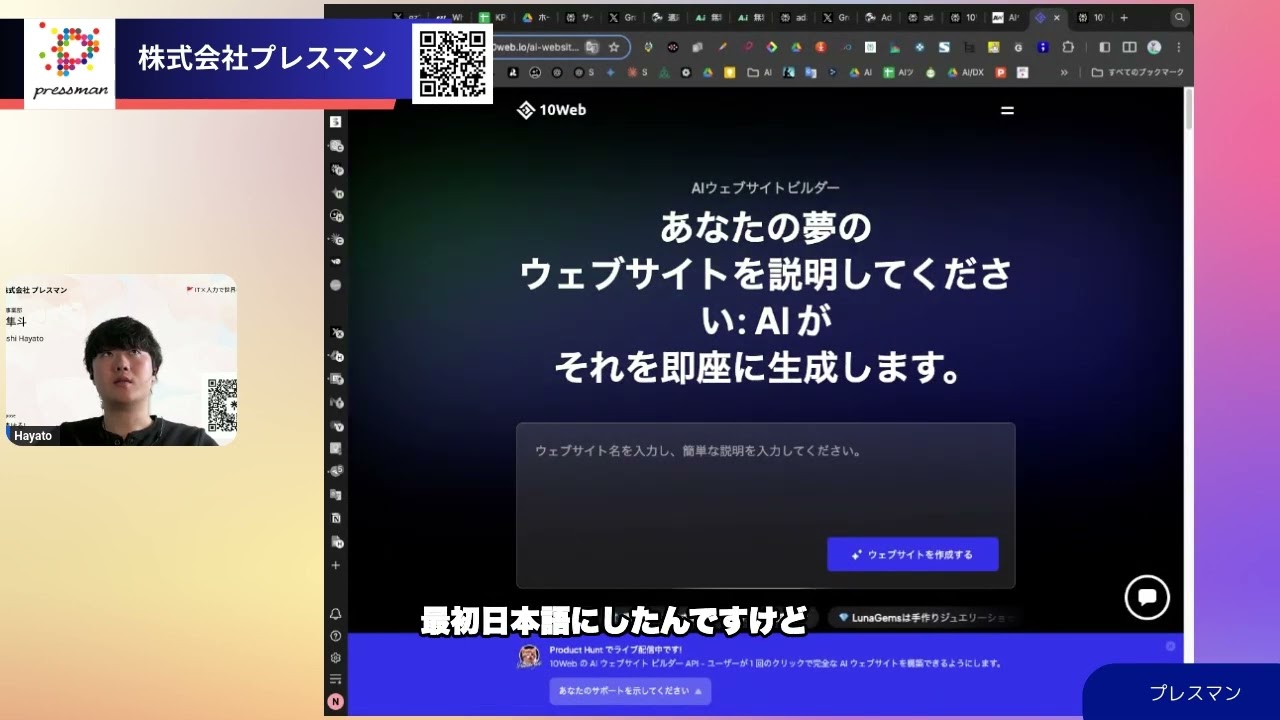Open the Chrome three-dot menu
Screen dimensions: 1280x720
(1178, 47)
